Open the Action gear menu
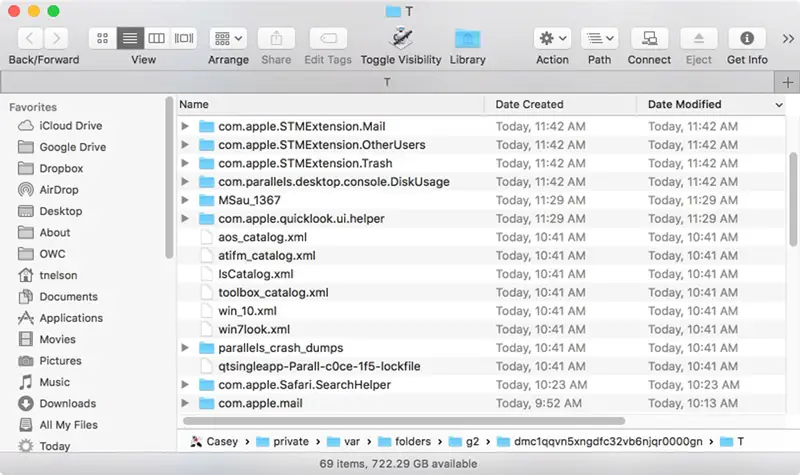800x475 pixels. click(x=552, y=38)
